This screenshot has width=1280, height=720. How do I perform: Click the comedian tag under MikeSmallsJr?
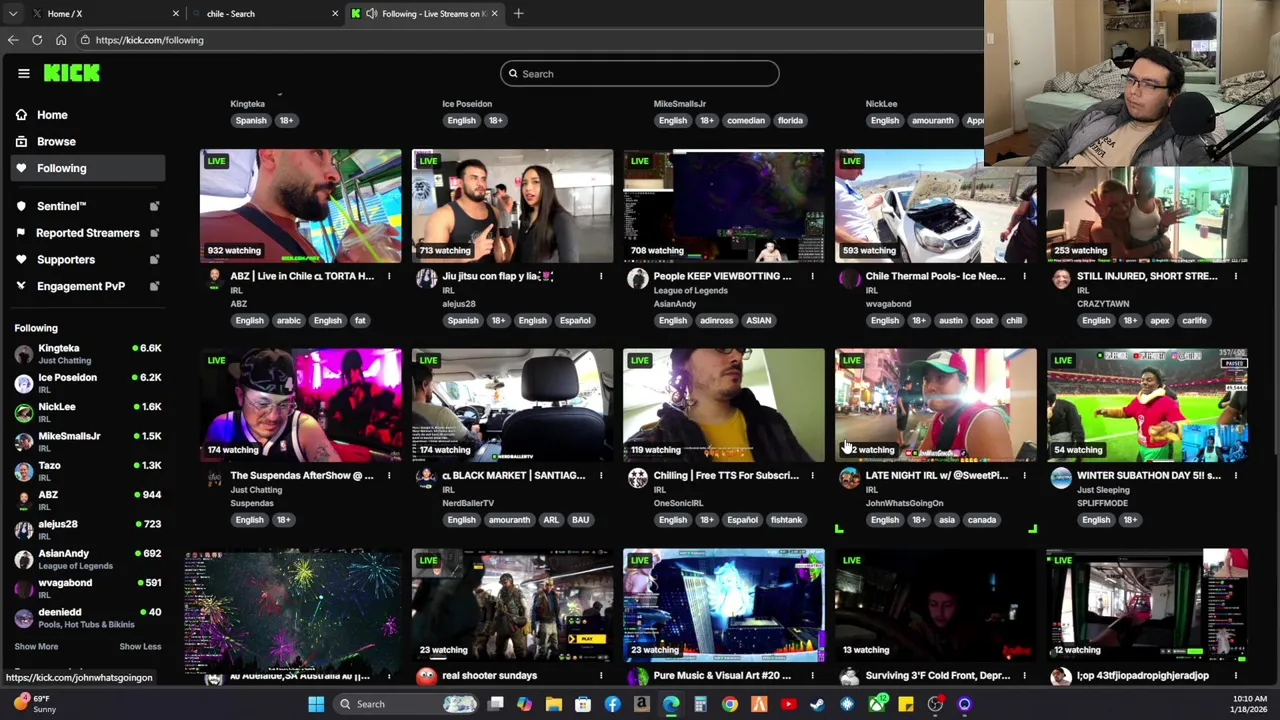click(746, 121)
